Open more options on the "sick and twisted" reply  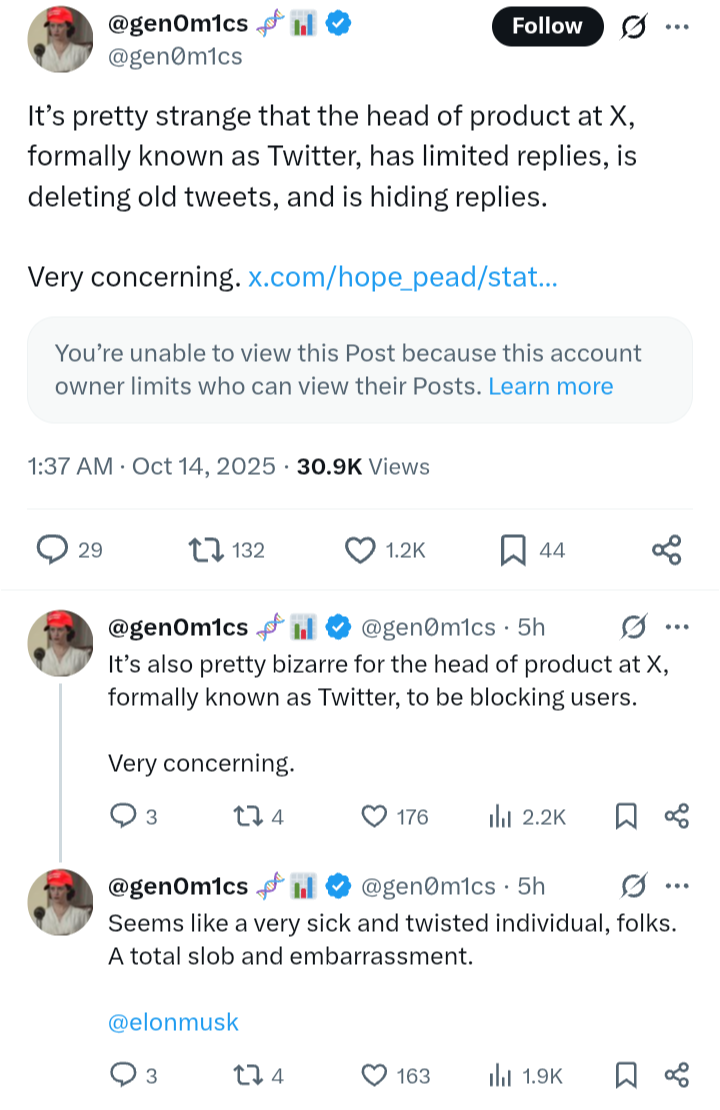click(677, 885)
